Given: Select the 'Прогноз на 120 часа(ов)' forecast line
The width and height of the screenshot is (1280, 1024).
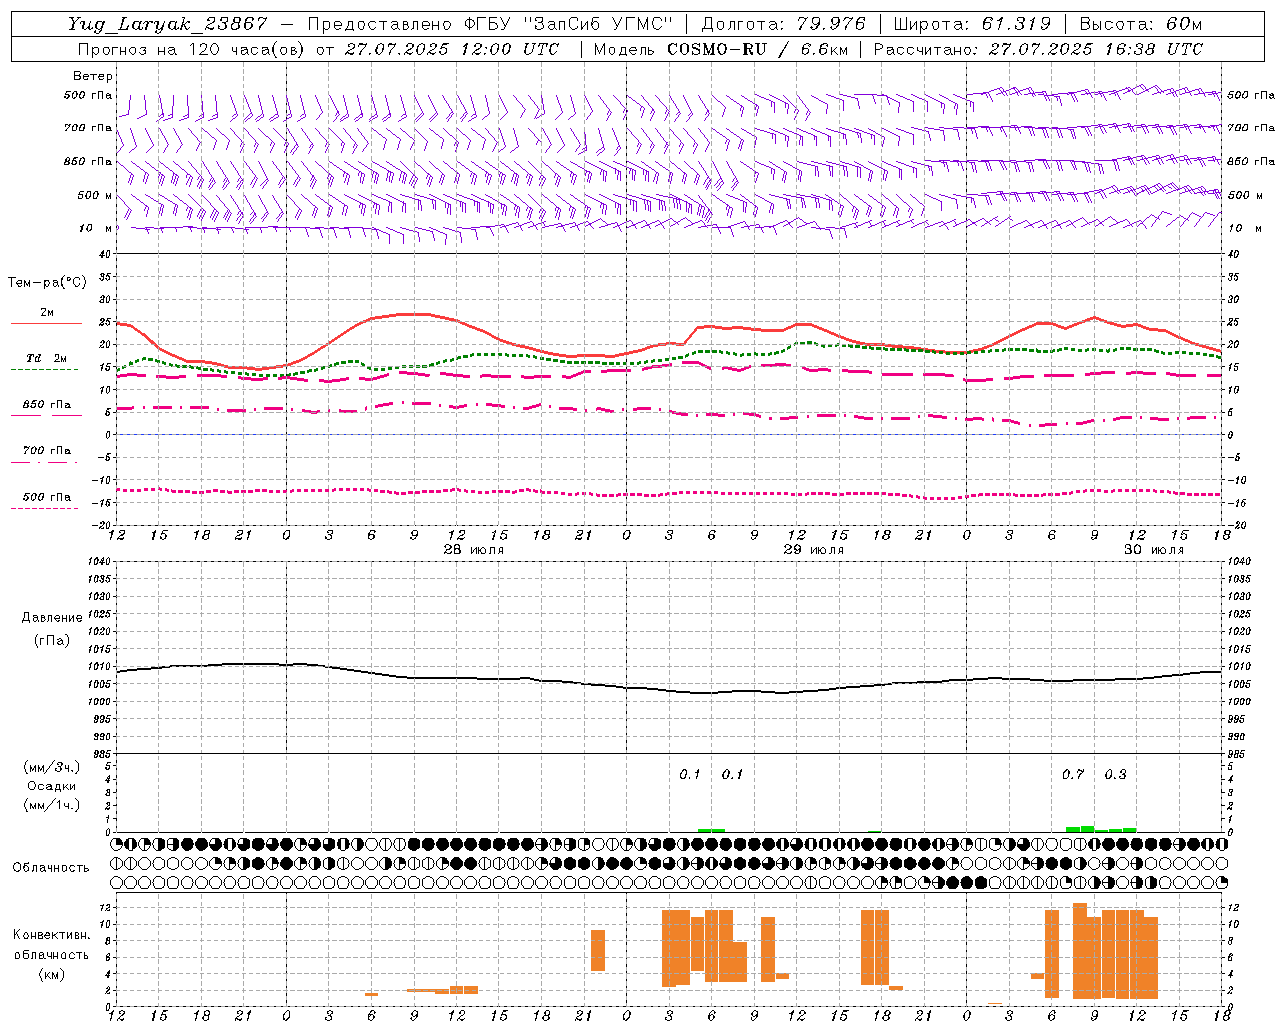Looking at the screenshot, I should [192, 49].
